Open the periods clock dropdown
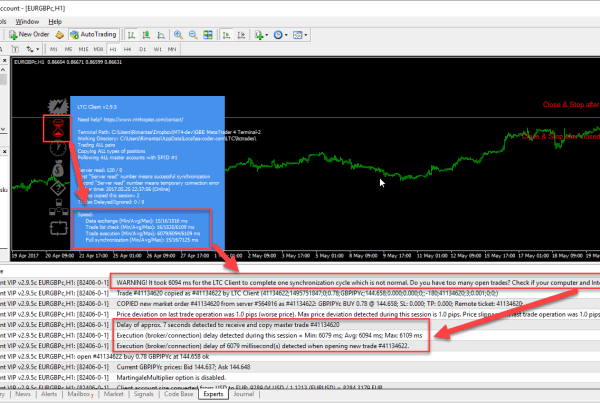This screenshot has height=403, width=600. click(x=280, y=35)
